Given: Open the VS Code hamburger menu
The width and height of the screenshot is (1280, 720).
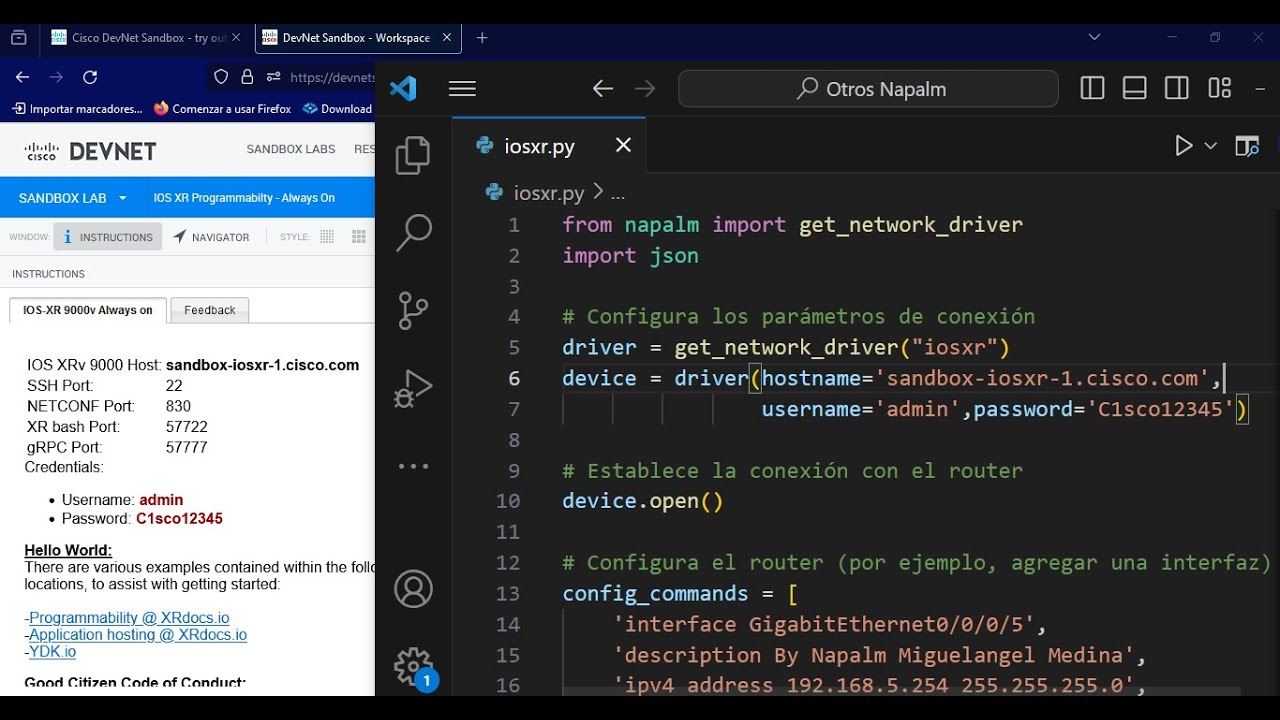Looking at the screenshot, I should (x=462, y=89).
